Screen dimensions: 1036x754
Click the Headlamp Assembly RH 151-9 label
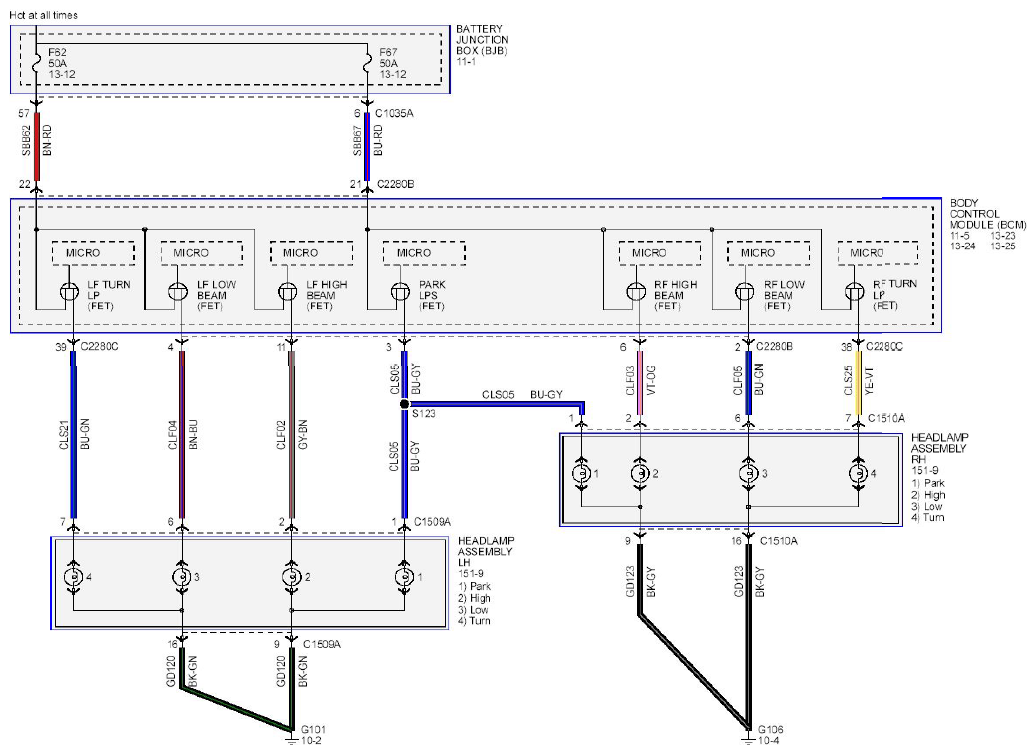(x=938, y=453)
